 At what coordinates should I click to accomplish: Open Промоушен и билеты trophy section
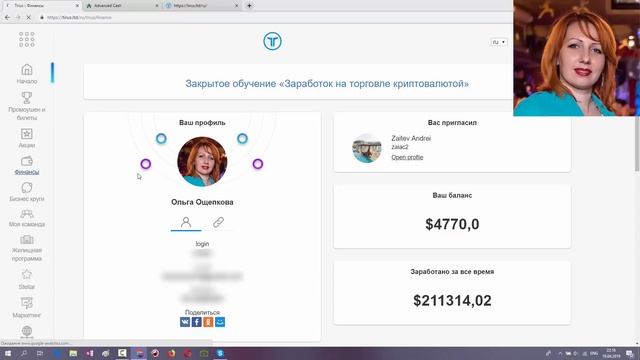point(27,106)
